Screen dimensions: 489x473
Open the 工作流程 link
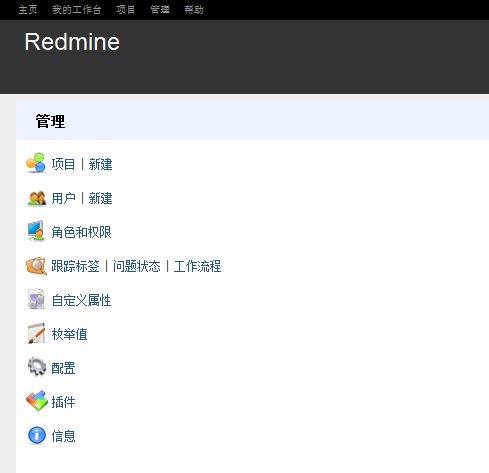(197, 266)
